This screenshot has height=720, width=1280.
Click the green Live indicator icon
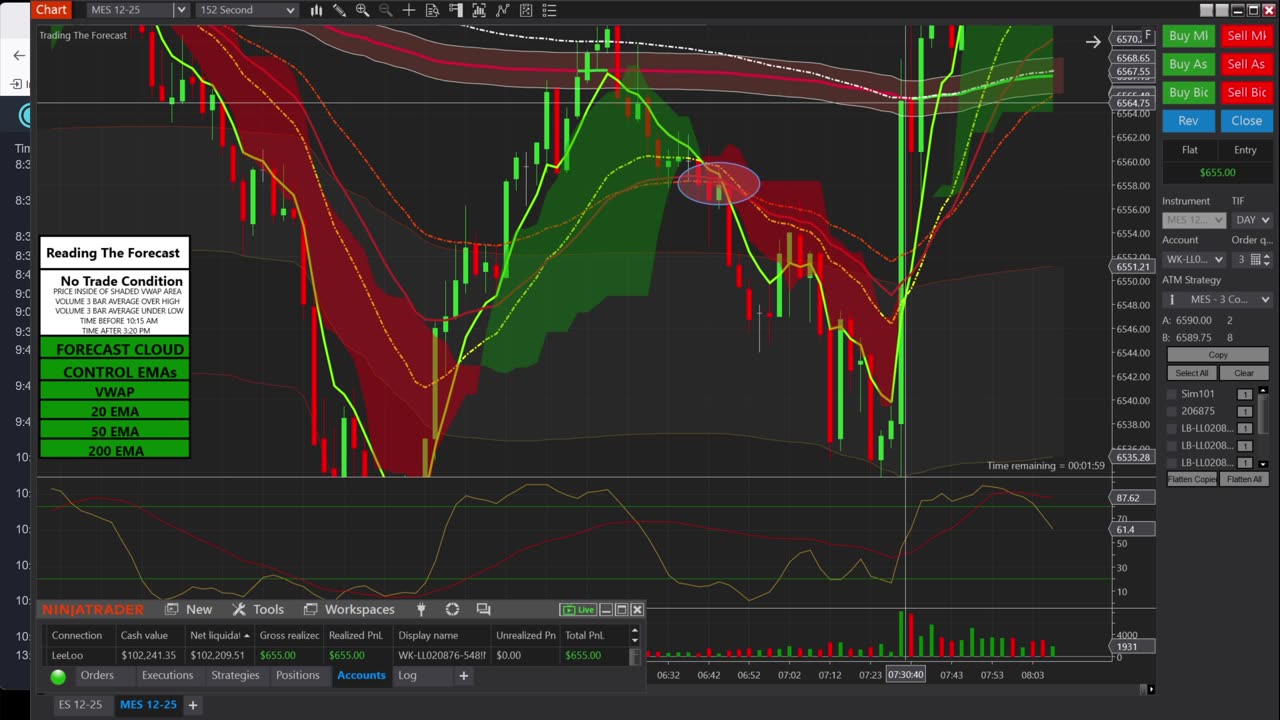click(x=578, y=609)
